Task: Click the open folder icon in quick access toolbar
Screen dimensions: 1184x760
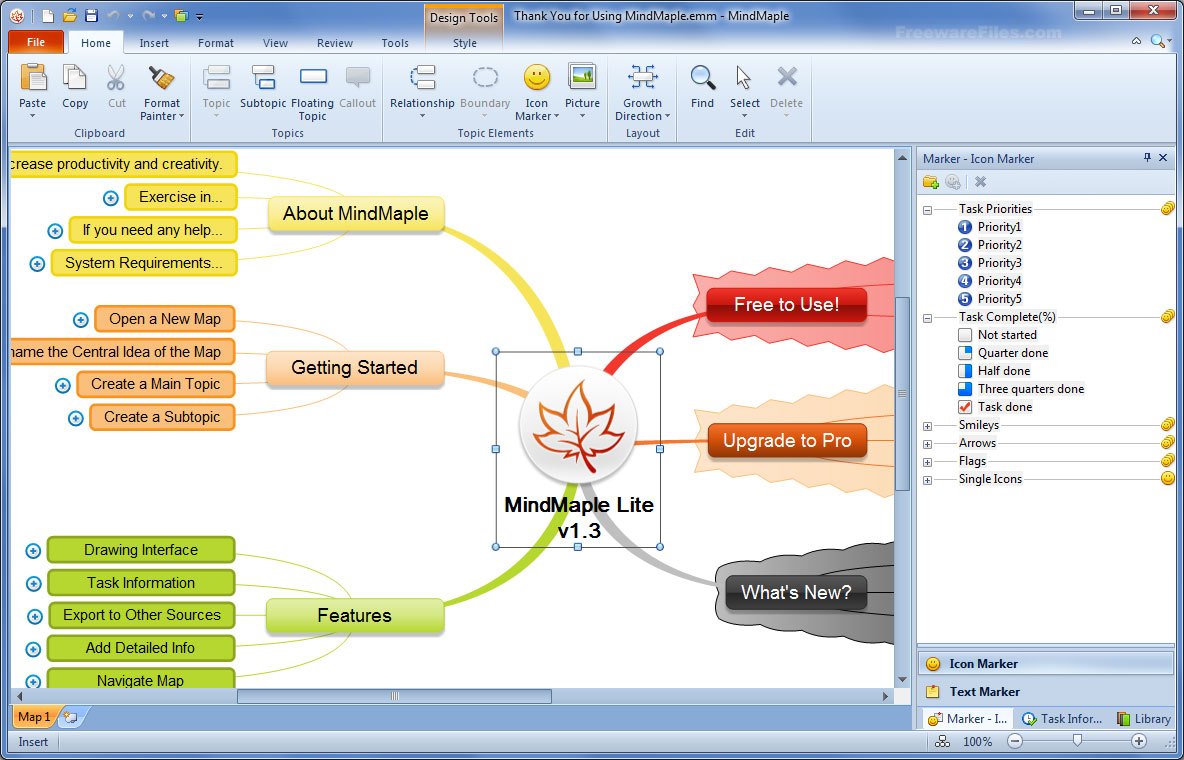Action: pos(69,15)
